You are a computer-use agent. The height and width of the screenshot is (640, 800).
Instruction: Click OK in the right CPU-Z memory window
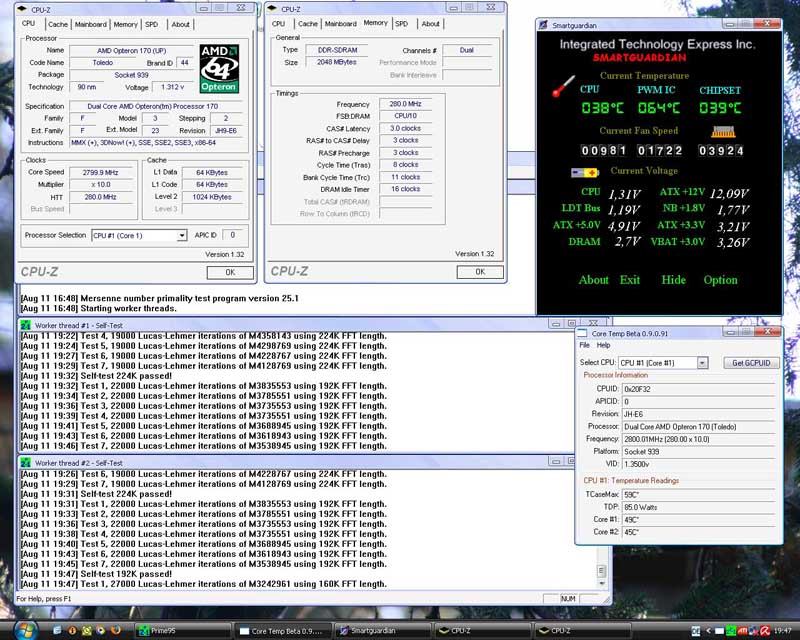coord(480,272)
